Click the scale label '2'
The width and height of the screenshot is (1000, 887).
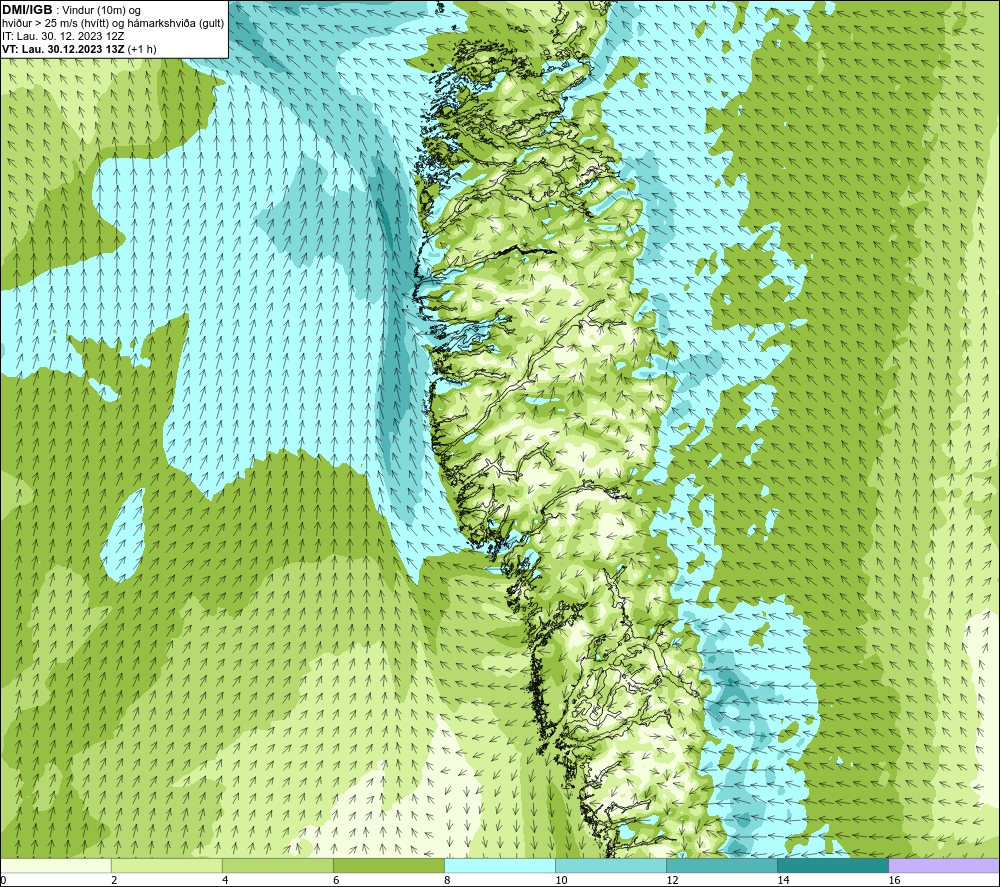114,880
